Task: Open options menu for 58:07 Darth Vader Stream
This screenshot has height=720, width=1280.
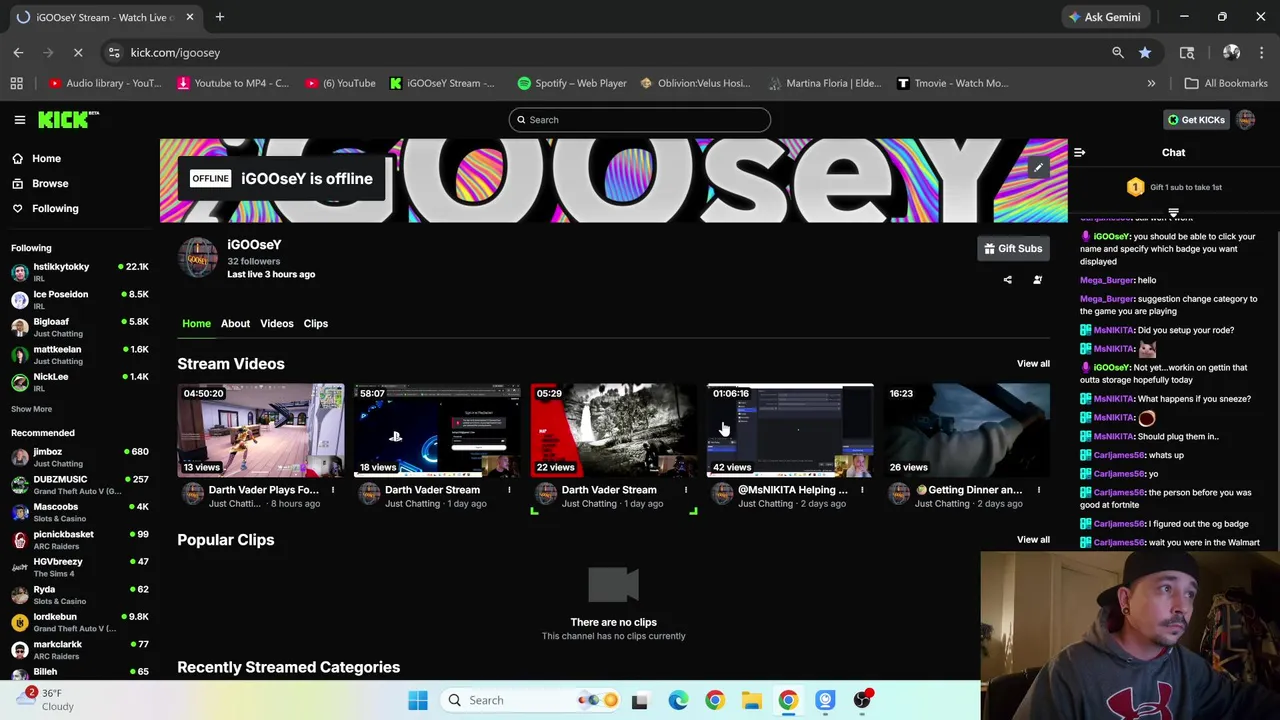Action: [x=509, y=490]
